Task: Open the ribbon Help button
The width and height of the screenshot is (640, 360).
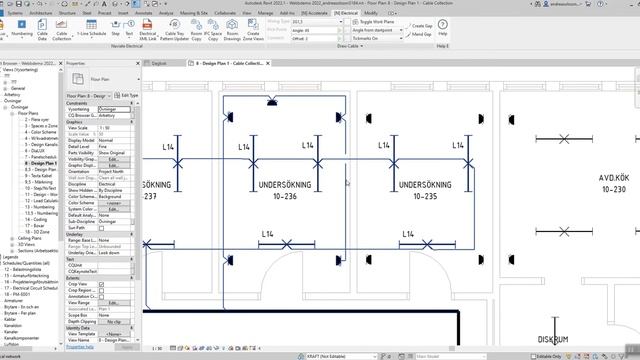Action: point(442,28)
